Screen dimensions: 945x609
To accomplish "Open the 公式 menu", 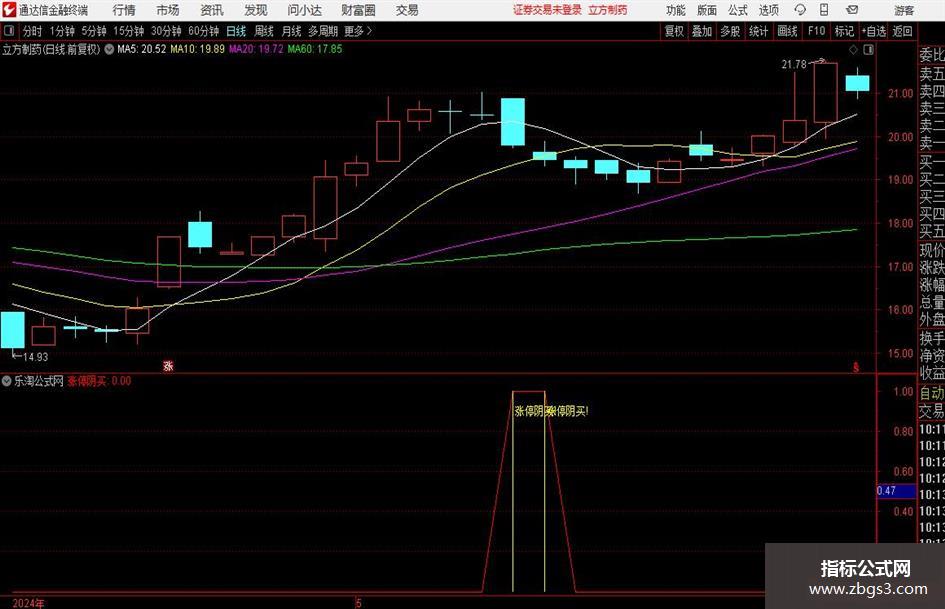I will tap(738, 10).
